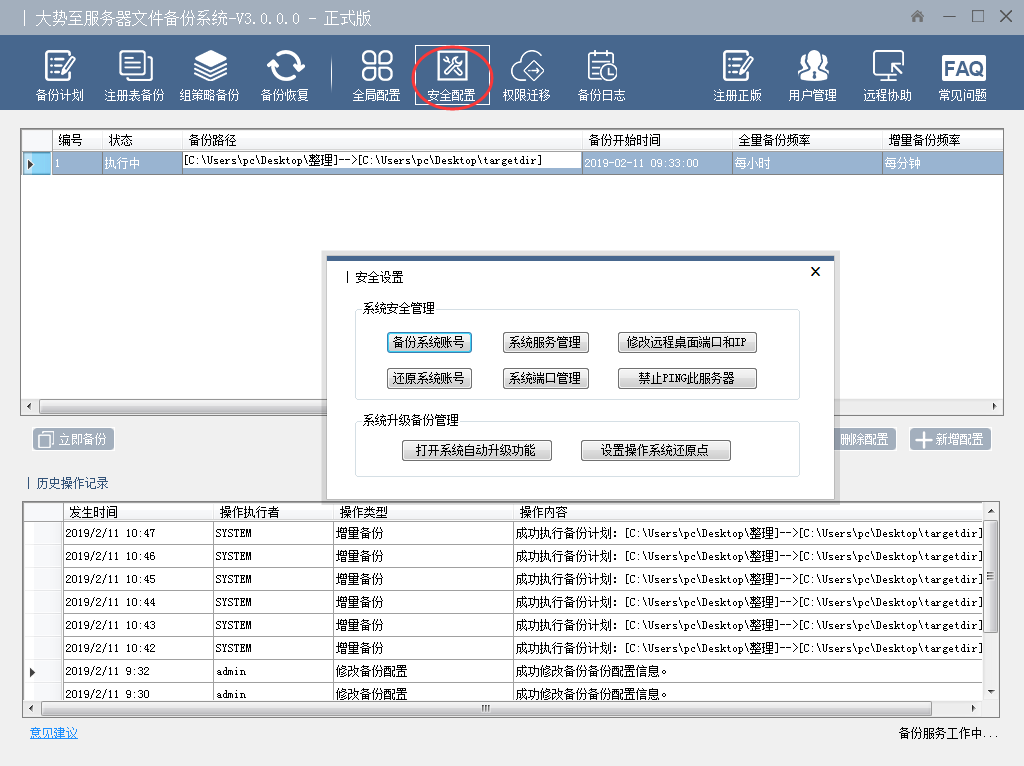Click 设置操作系统还原点 button
The width and height of the screenshot is (1024, 766).
656,451
